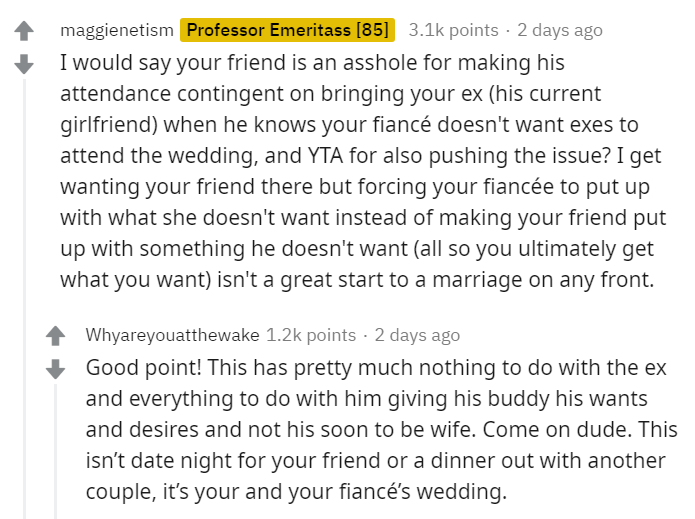The height and width of the screenshot is (519, 695).
Task: Open Whyareyouatthewake's user profile
Action: (x=172, y=335)
